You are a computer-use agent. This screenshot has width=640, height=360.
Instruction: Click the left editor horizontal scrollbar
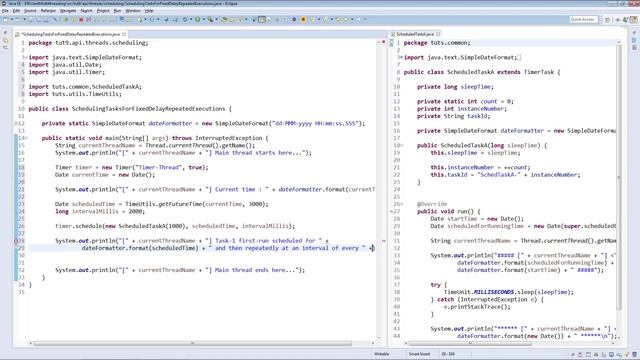pos(193,343)
